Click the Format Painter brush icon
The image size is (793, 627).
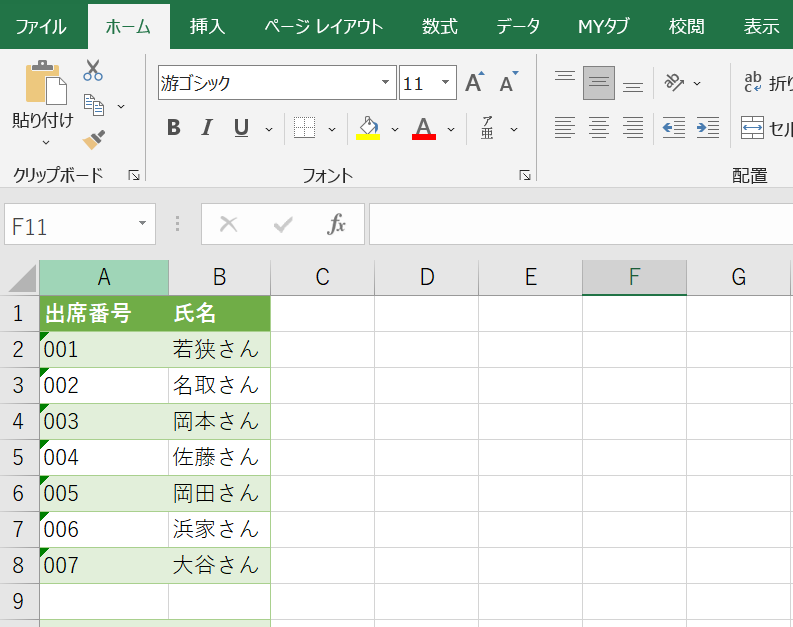(94, 140)
